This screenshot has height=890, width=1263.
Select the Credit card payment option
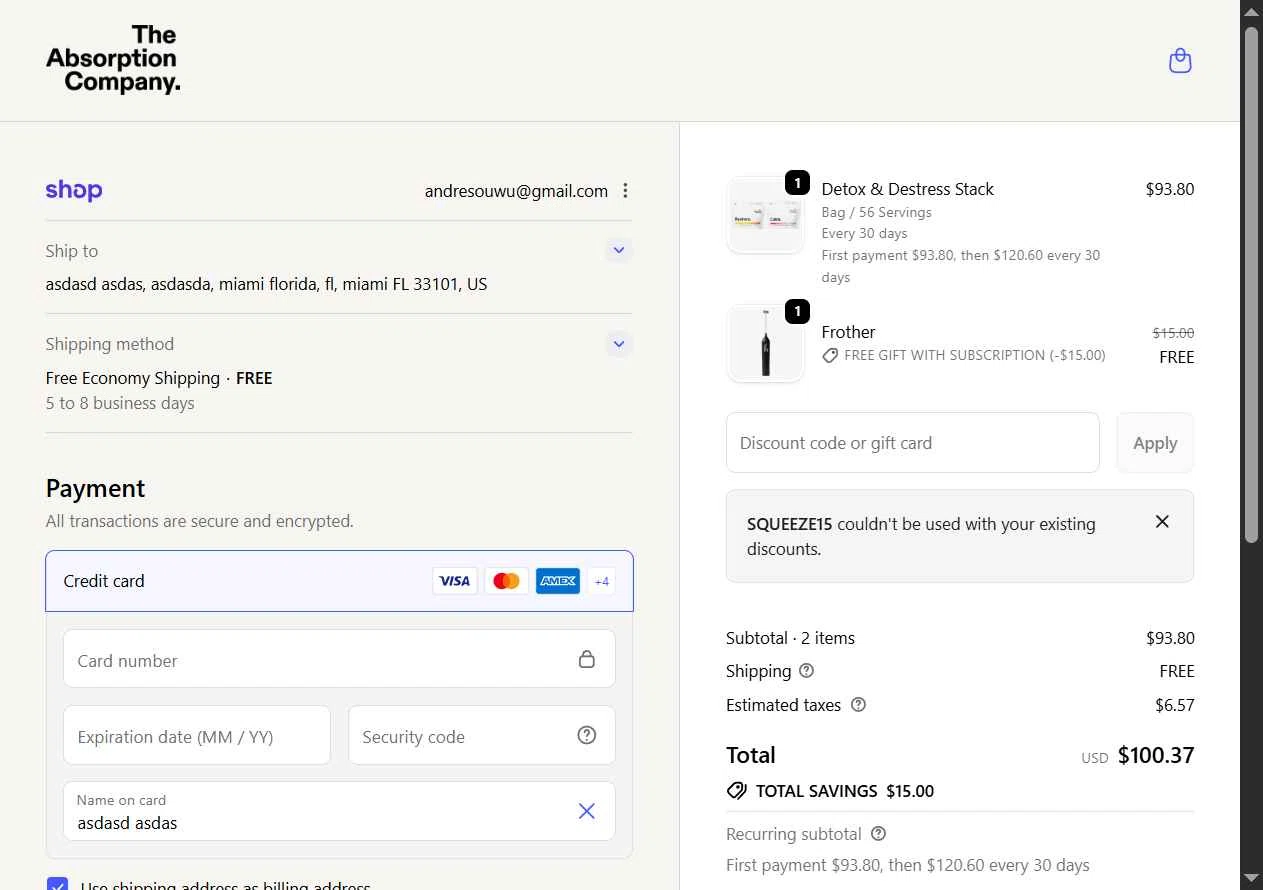coord(339,581)
